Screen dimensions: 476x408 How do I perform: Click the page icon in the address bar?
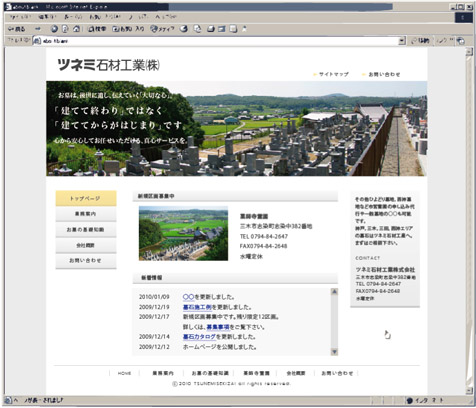(x=37, y=41)
